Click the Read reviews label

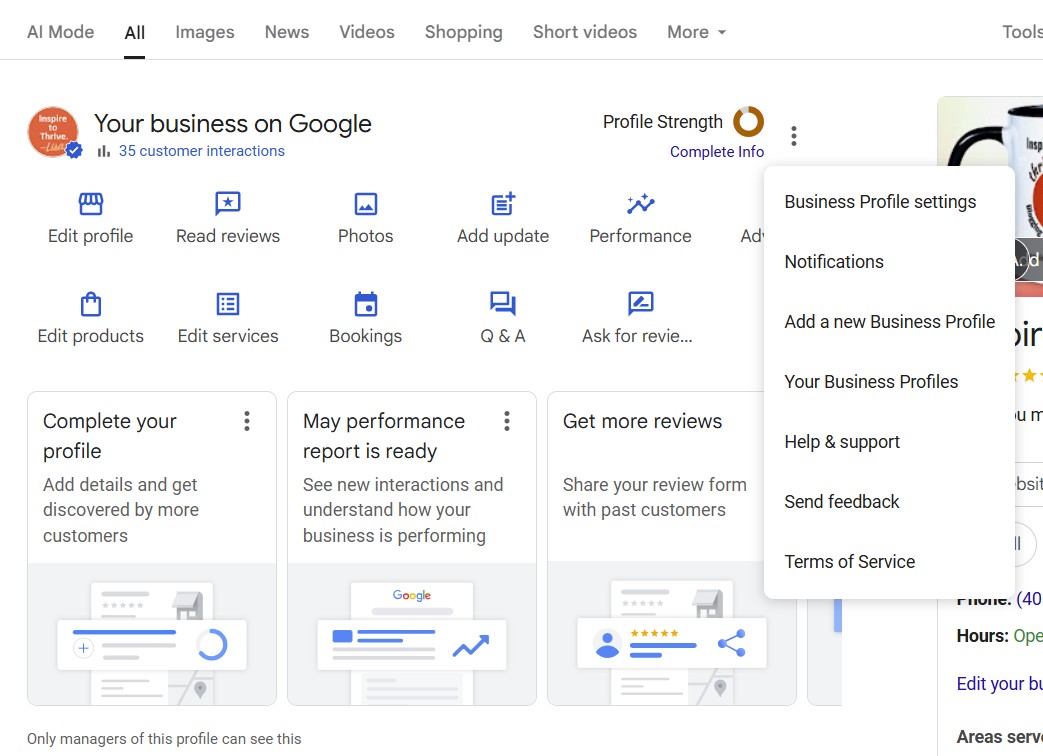click(x=227, y=236)
